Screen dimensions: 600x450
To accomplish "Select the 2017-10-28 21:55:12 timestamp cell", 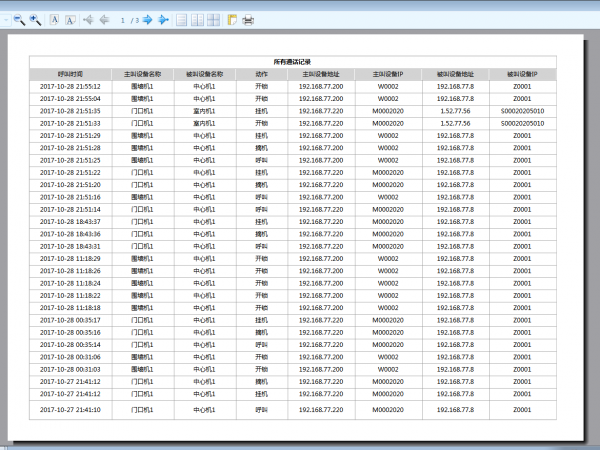I will click(70, 86).
